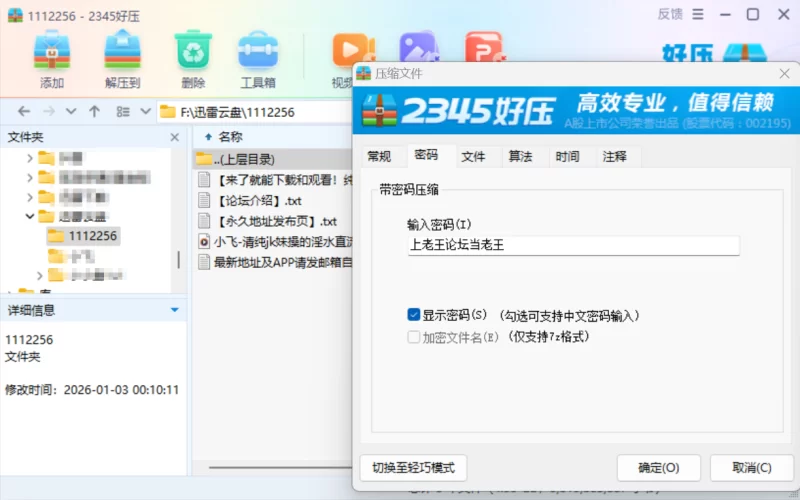800x500 pixels.
Task: Click the 反馈 feedback link
Action: pos(670,14)
